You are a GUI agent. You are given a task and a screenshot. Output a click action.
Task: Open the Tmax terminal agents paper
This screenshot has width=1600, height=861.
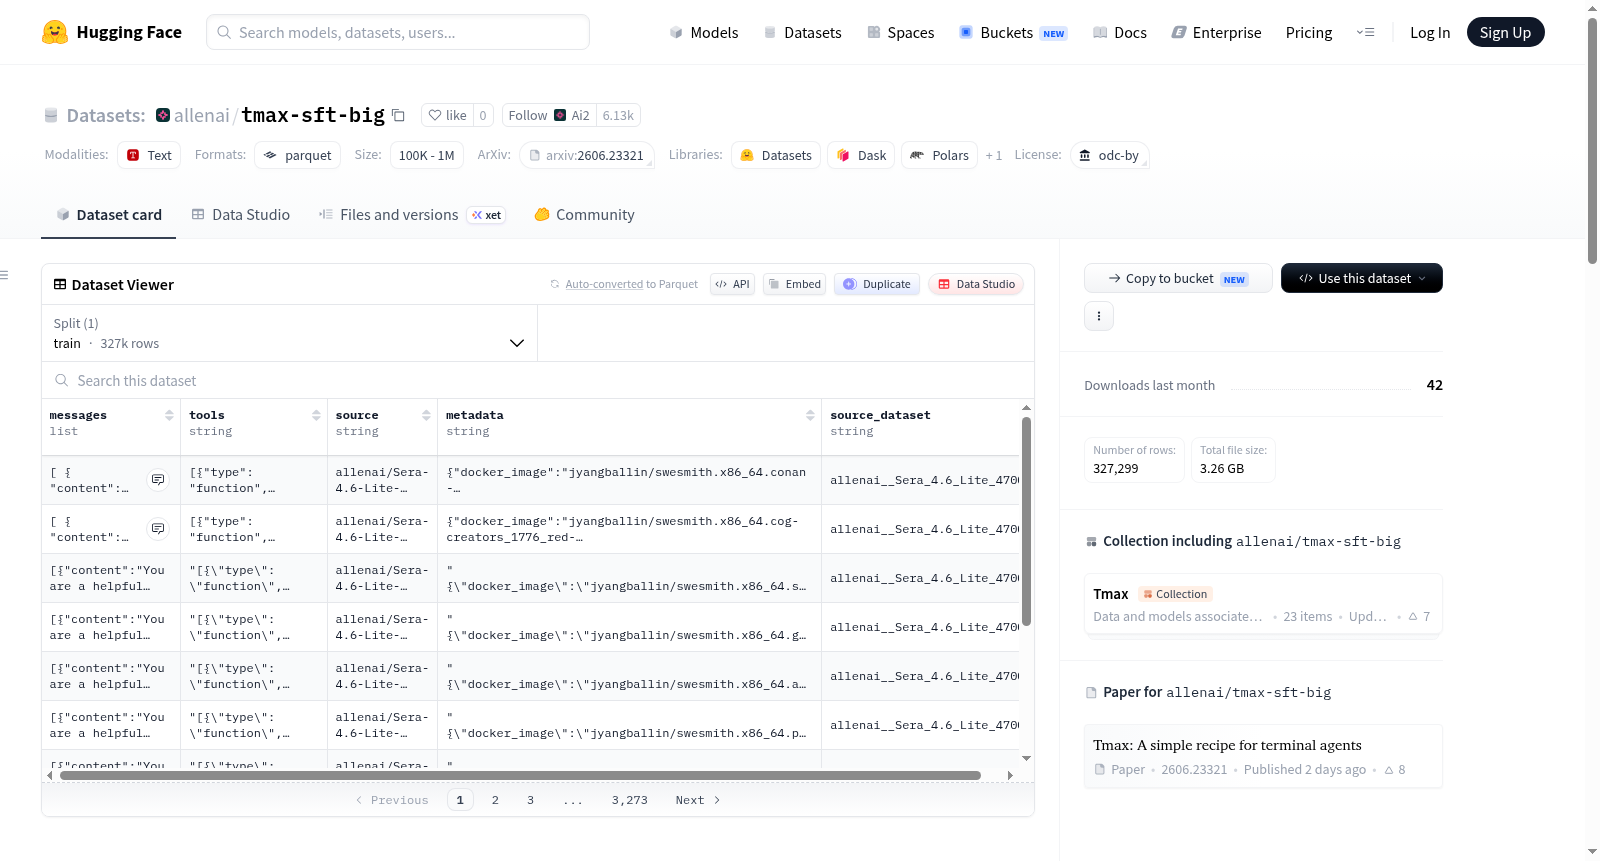click(1263, 756)
